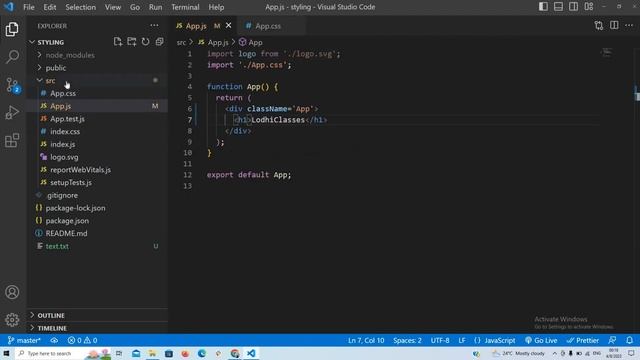Close the App.js editor tab
Image resolution: width=640 pixels, height=360 pixels.
(x=229, y=25)
